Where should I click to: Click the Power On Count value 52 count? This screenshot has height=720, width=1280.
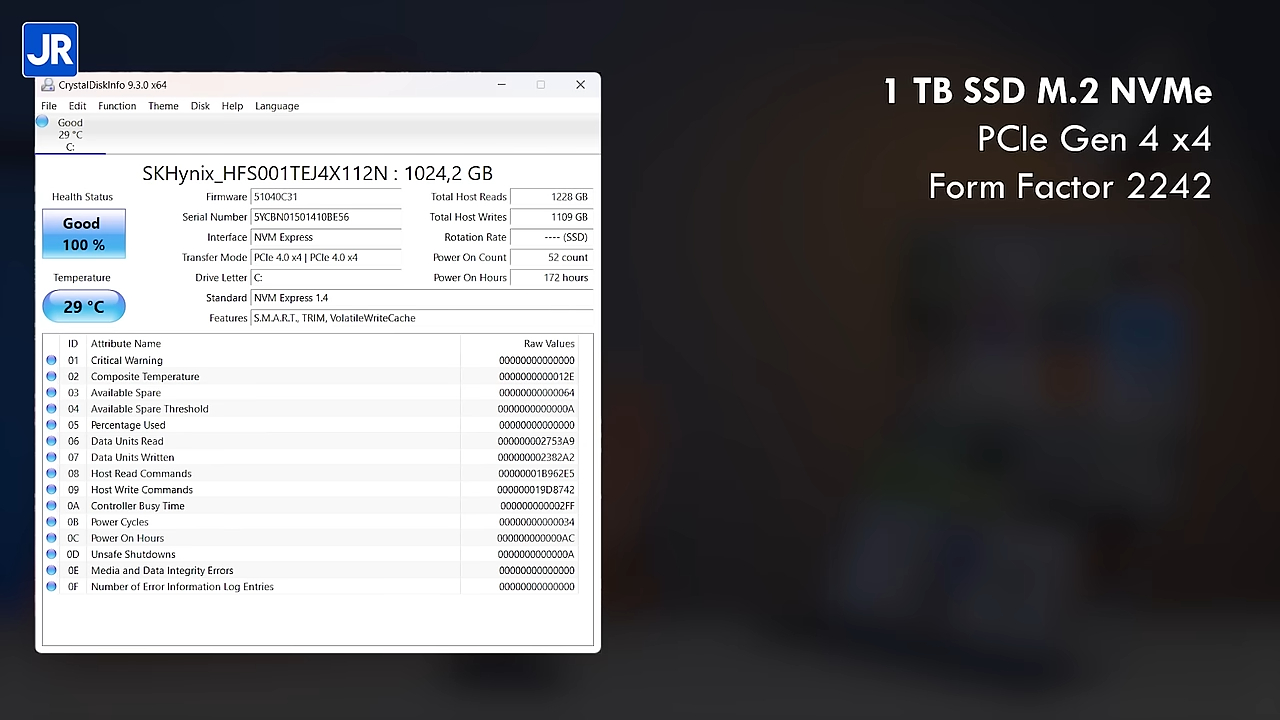pyautogui.click(x=552, y=257)
